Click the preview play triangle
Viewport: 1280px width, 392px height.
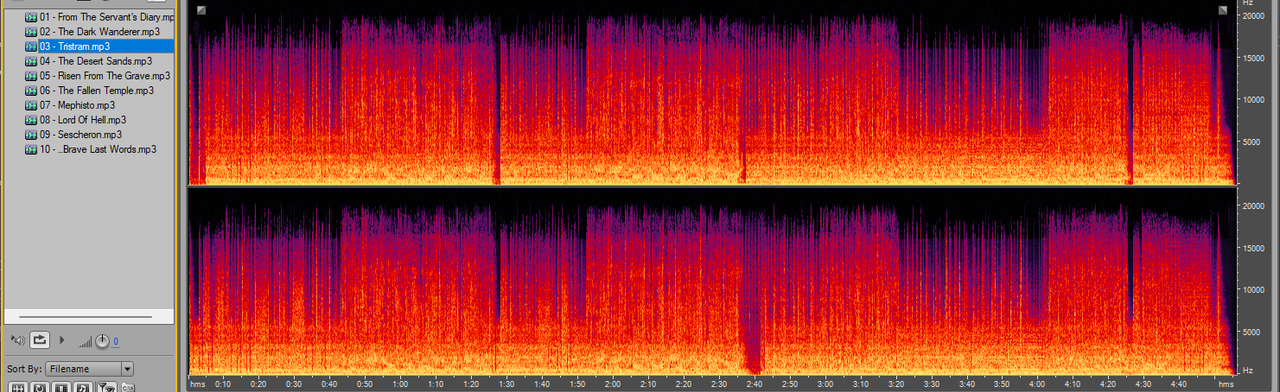62,341
